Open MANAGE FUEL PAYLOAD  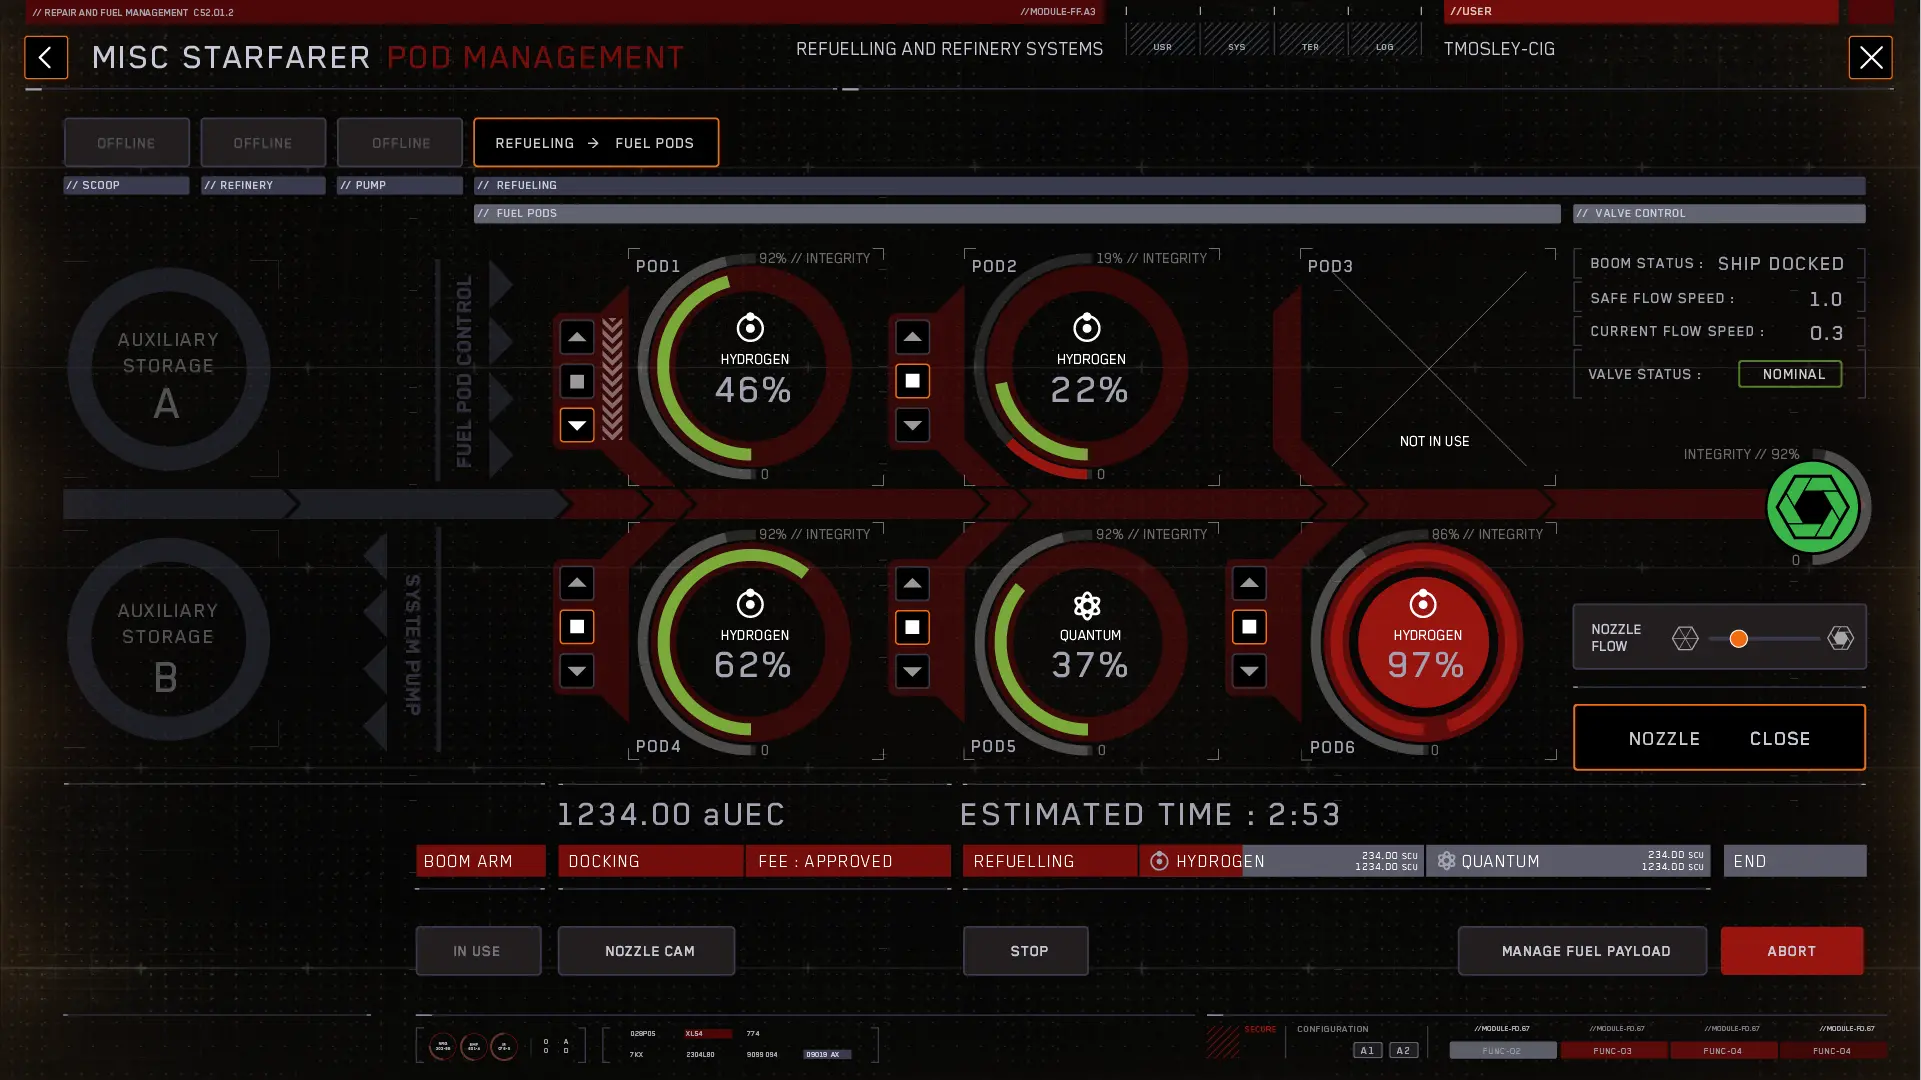(x=1582, y=951)
